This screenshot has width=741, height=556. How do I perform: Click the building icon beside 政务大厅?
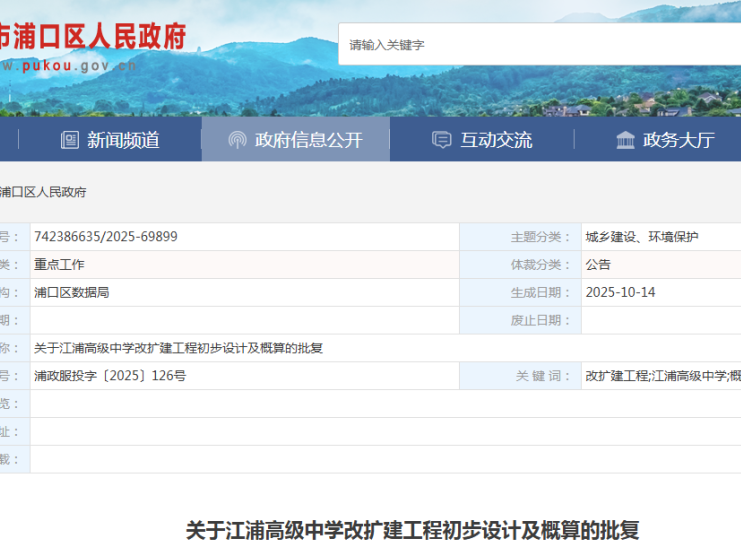click(x=625, y=140)
